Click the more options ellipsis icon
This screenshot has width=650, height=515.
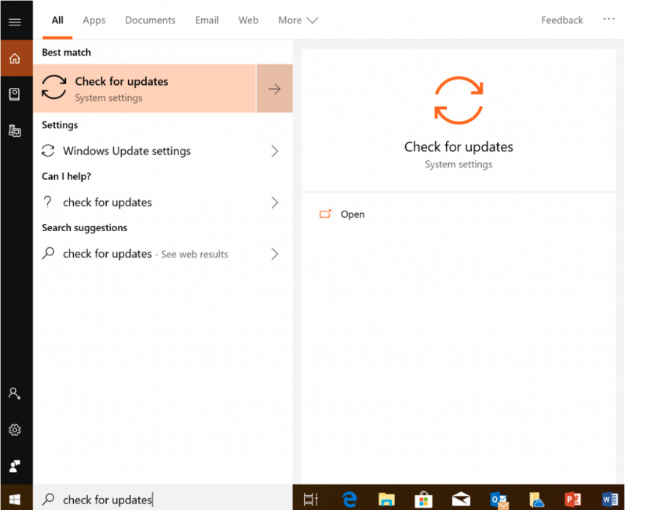[609, 19]
